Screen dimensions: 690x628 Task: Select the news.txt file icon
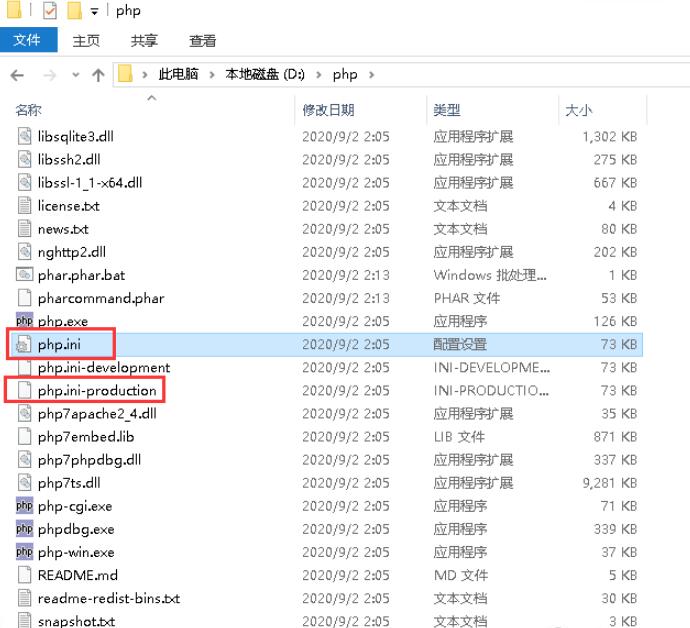24,229
